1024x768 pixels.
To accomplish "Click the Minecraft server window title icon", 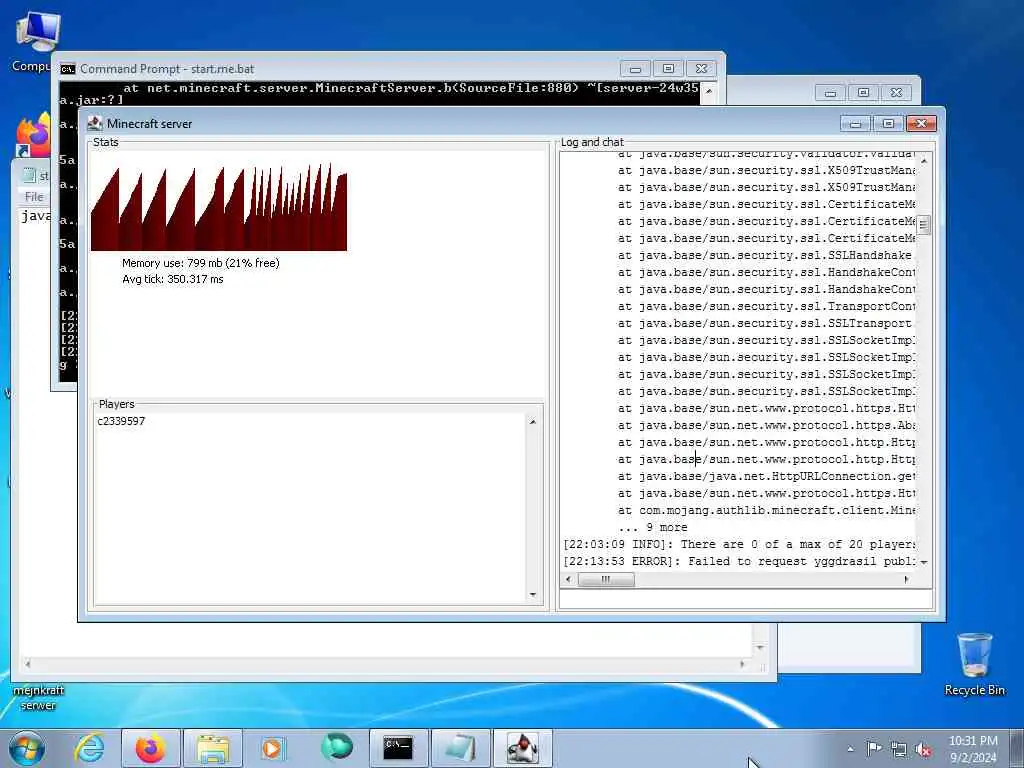I will pyautogui.click(x=95, y=123).
